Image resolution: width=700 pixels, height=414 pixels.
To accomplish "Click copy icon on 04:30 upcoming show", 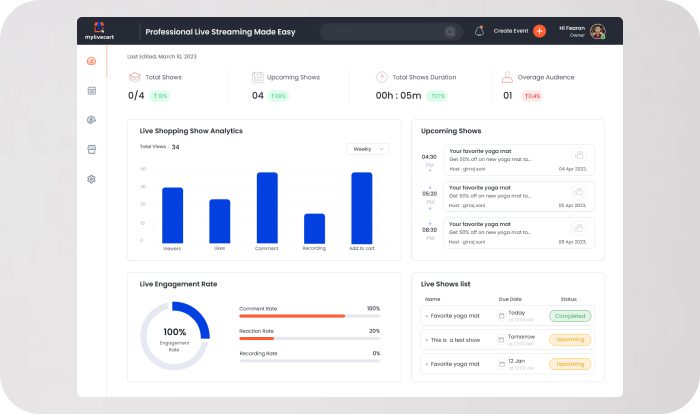I will click(x=578, y=154).
